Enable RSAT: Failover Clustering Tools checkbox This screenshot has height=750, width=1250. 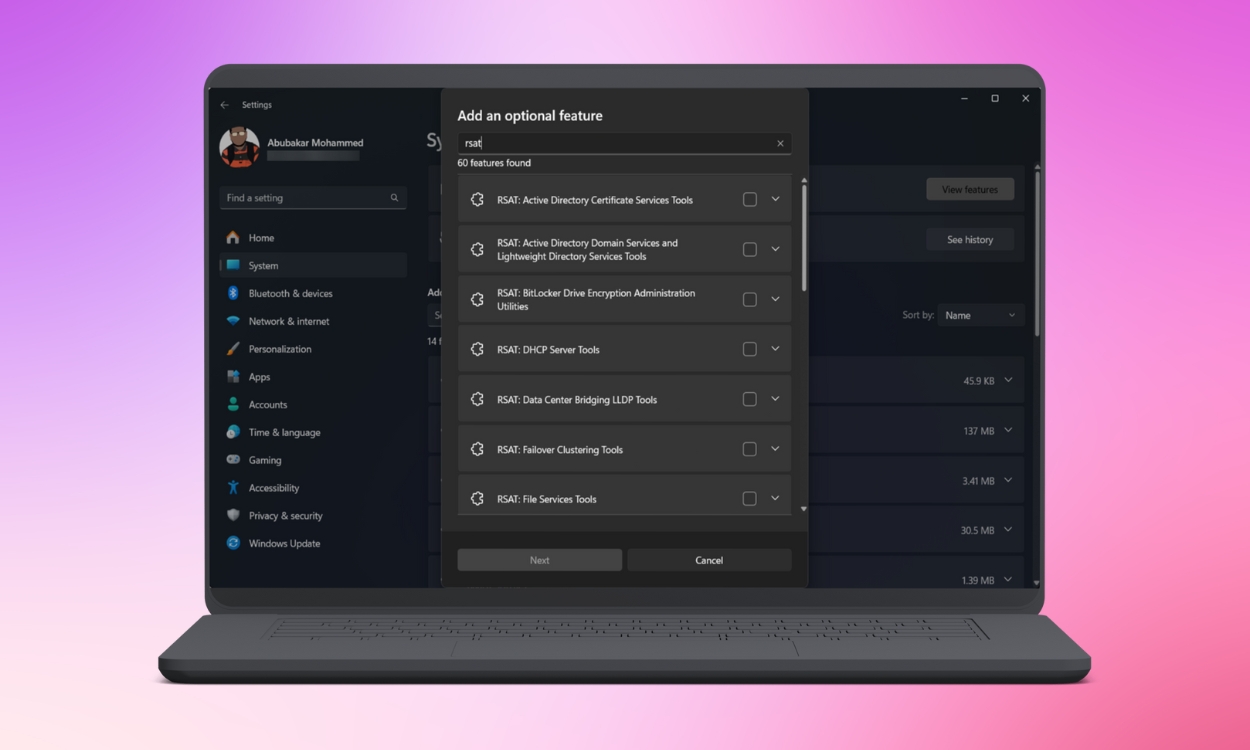point(749,449)
